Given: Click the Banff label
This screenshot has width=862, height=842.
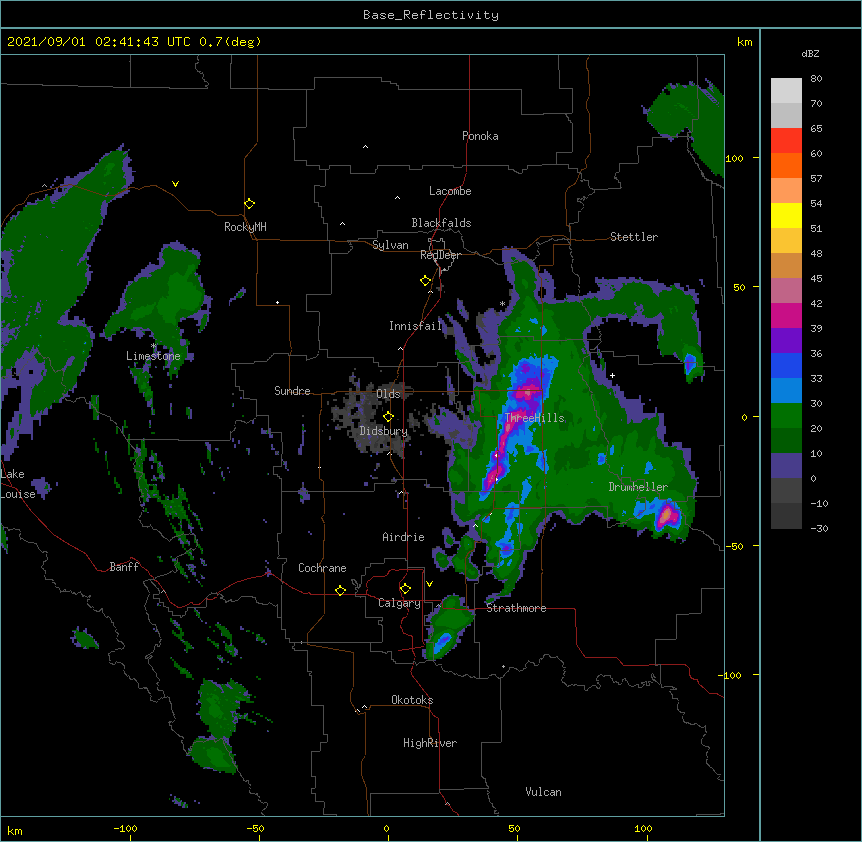Looking at the screenshot, I should pos(124,567).
